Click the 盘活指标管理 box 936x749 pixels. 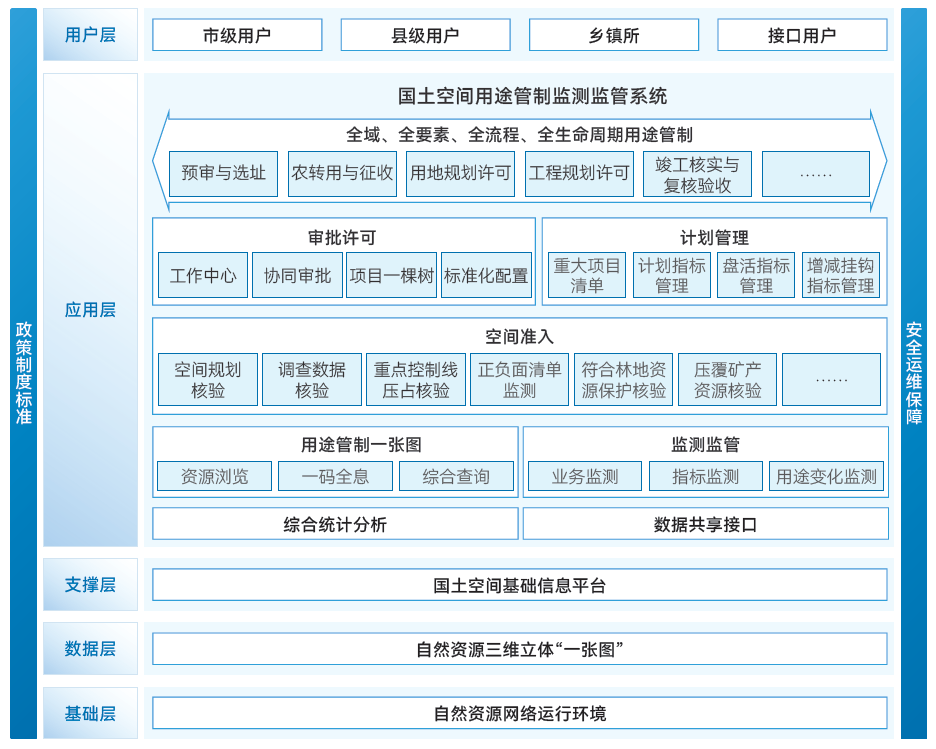click(756, 275)
